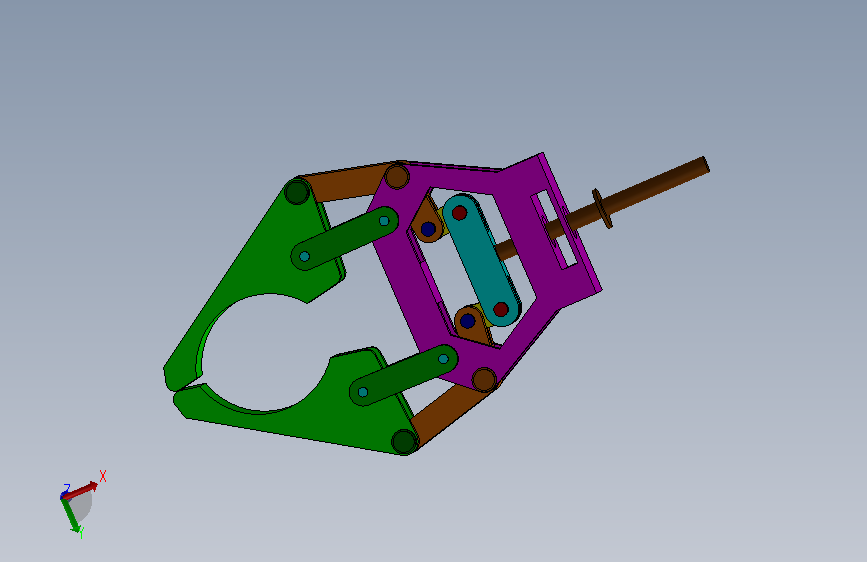Pick the brown pivot pin at frame bottom corner
The width and height of the screenshot is (867, 562).
click(x=484, y=380)
